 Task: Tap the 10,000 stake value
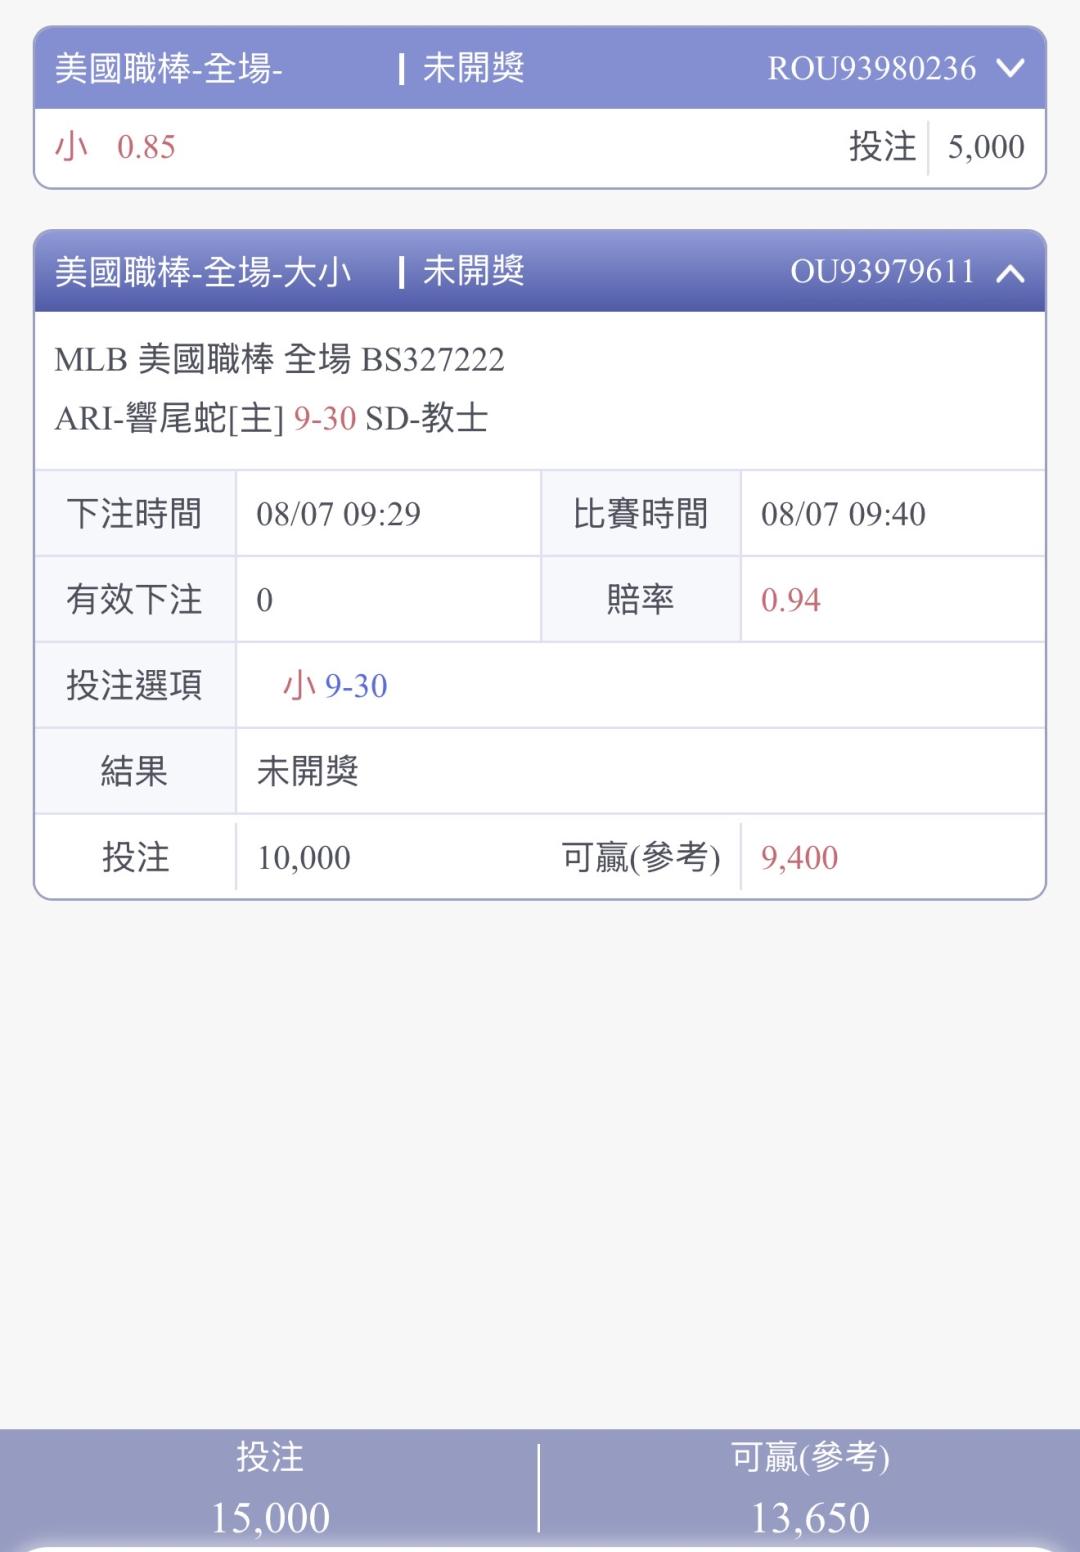[x=304, y=858]
